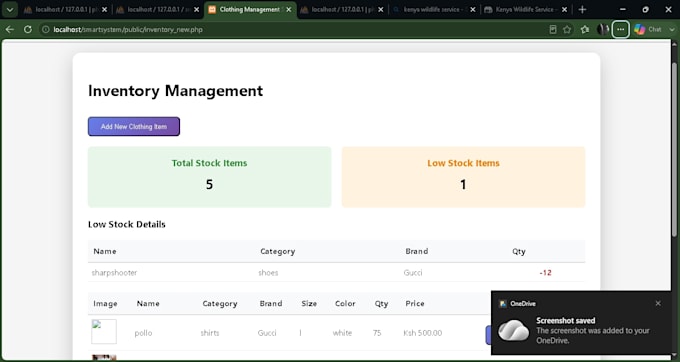The image size is (680, 362).
Task: Open the tab search chevron menu
Action: [x=10, y=10]
